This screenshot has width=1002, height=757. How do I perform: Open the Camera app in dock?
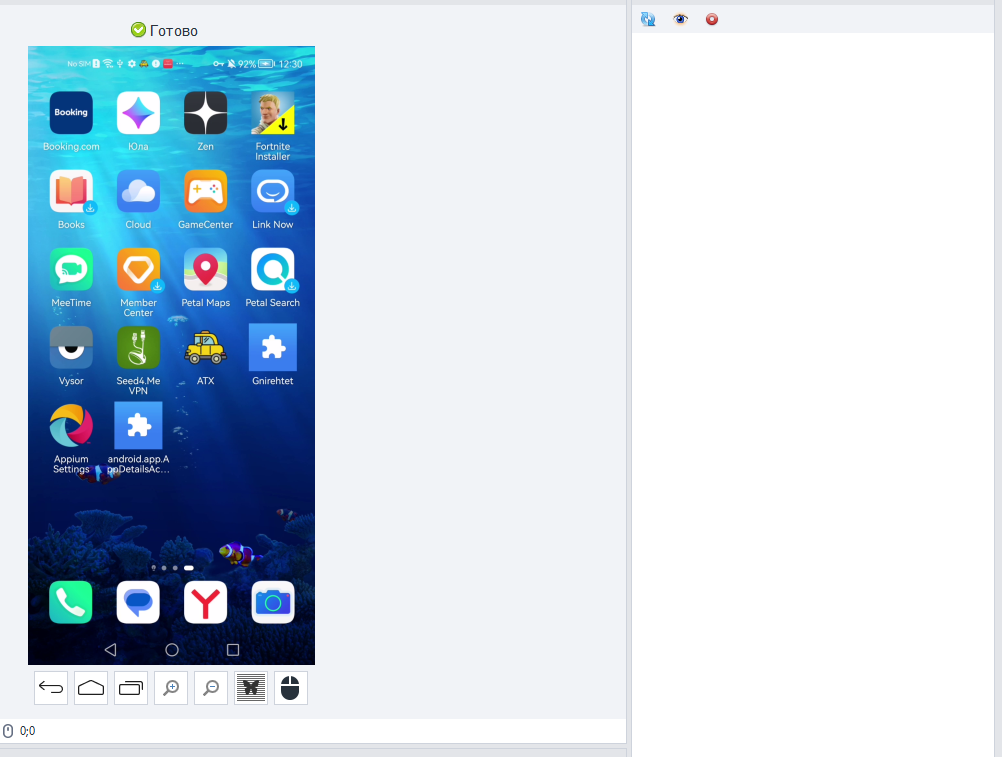(273, 602)
